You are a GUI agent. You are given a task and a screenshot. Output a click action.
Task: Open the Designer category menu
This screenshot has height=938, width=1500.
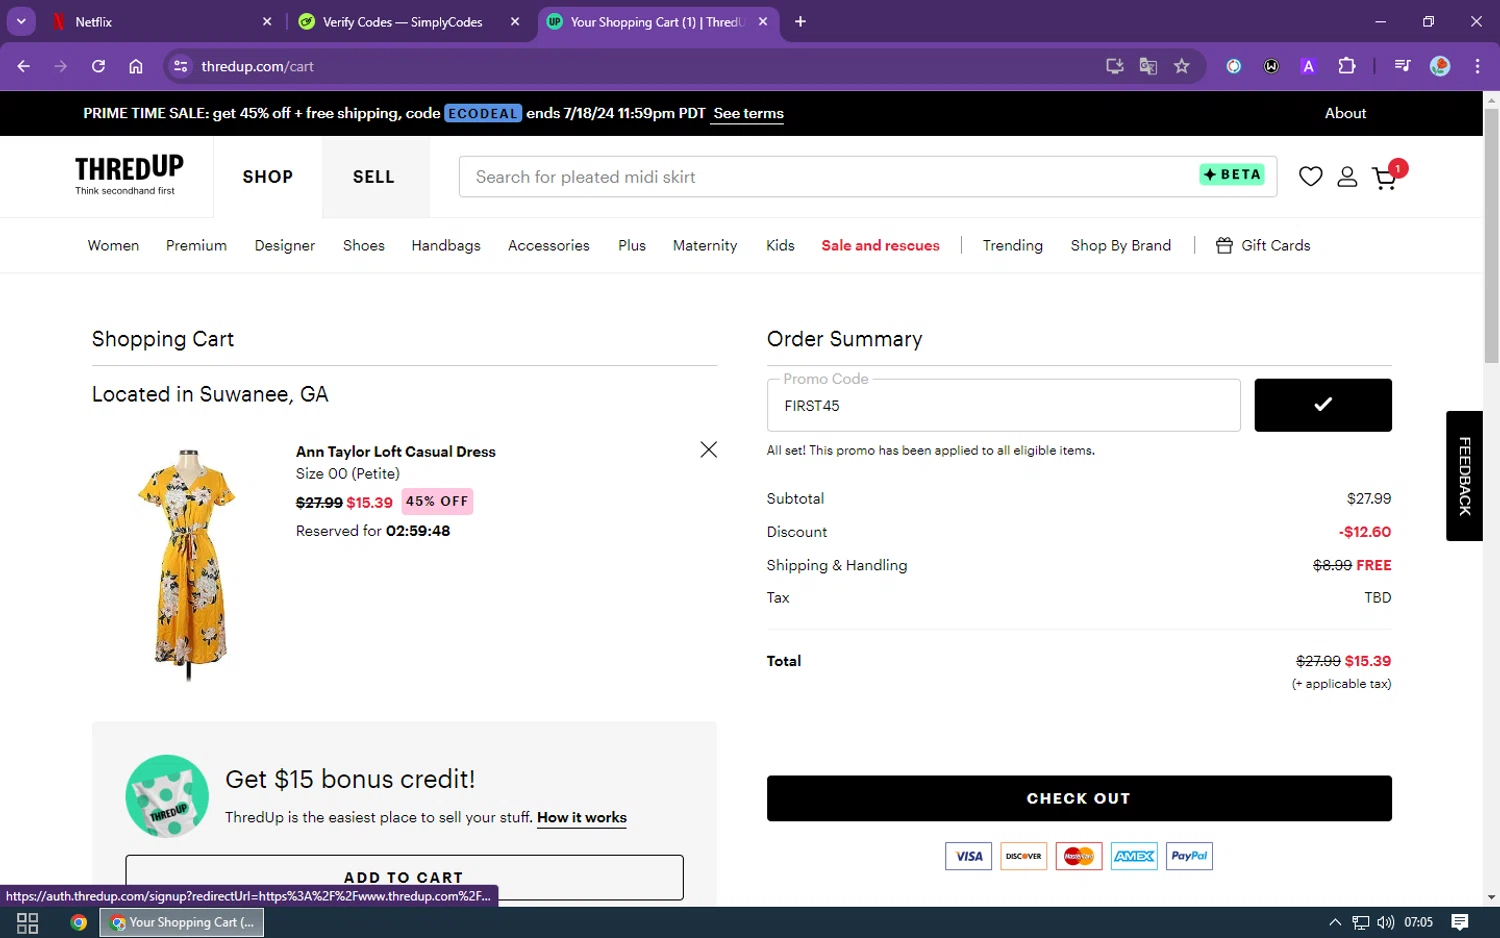285,246
